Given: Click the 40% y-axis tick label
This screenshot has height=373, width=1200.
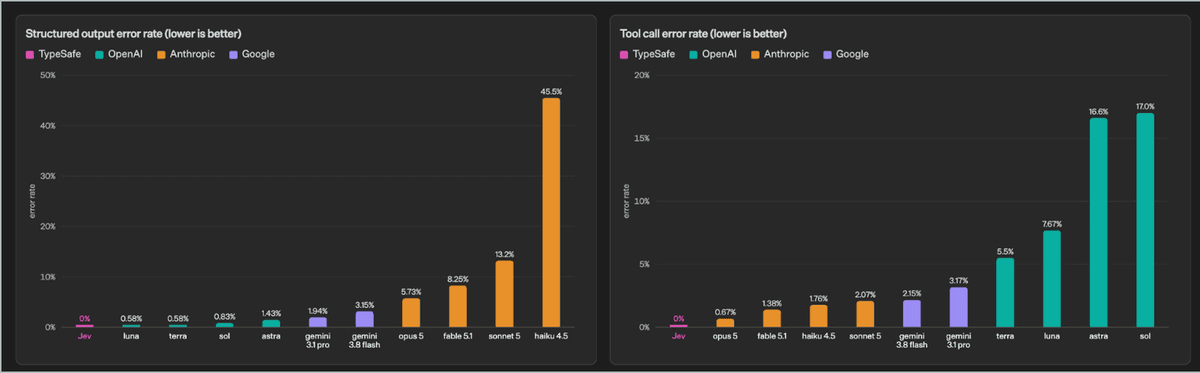Looking at the screenshot, I should (48, 125).
